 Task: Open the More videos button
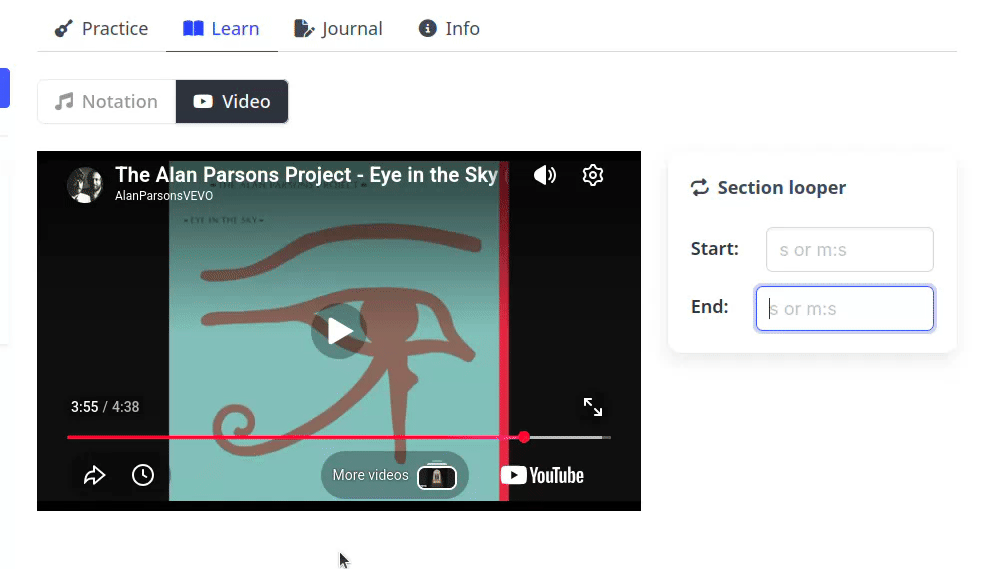coord(394,475)
